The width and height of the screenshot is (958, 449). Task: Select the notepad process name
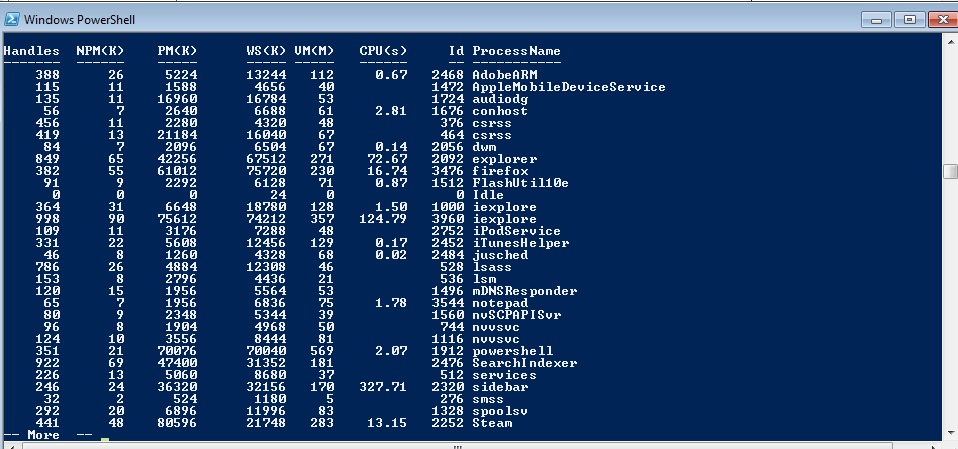pos(500,303)
